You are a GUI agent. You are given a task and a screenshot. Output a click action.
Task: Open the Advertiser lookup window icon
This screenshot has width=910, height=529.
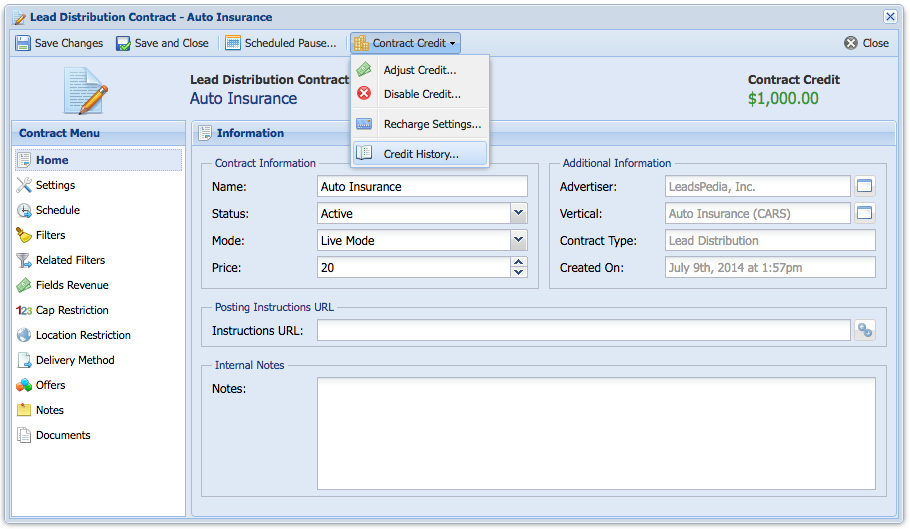(865, 186)
